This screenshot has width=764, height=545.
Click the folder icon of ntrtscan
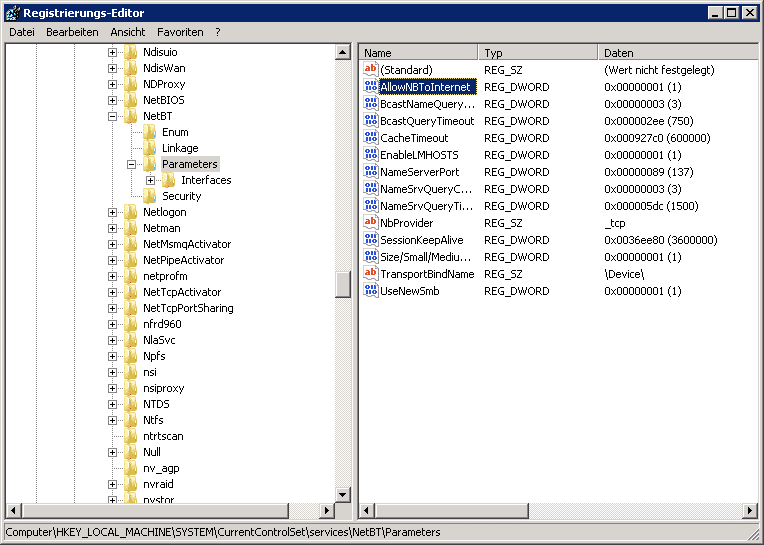(131, 436)
